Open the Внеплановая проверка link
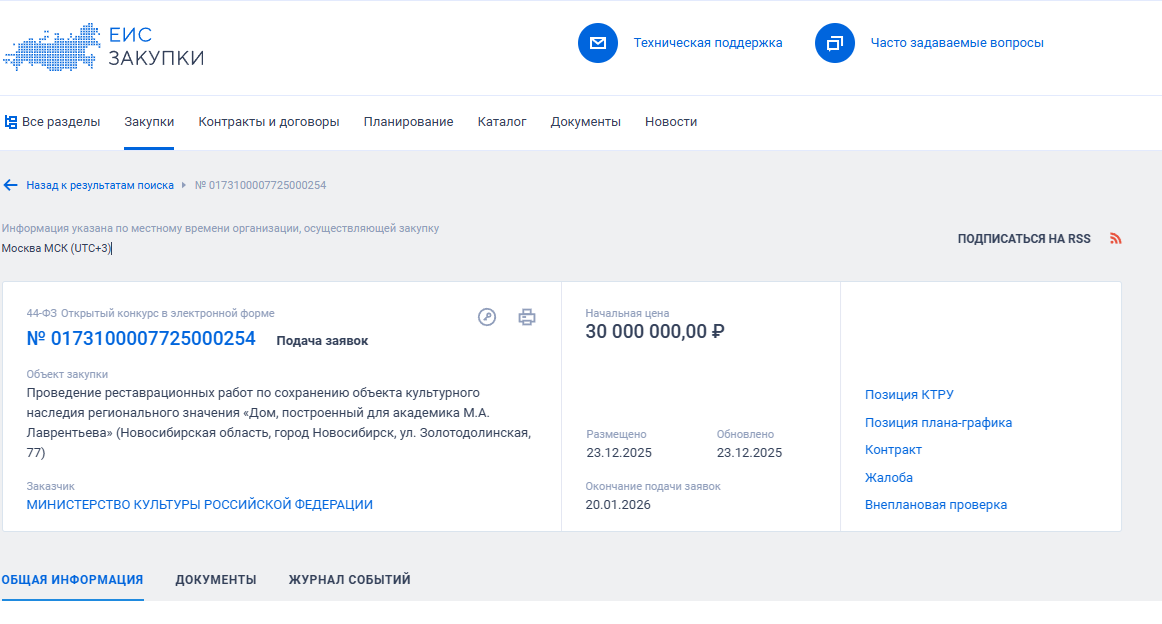1162x624 pixels. [x=935, y=505]
